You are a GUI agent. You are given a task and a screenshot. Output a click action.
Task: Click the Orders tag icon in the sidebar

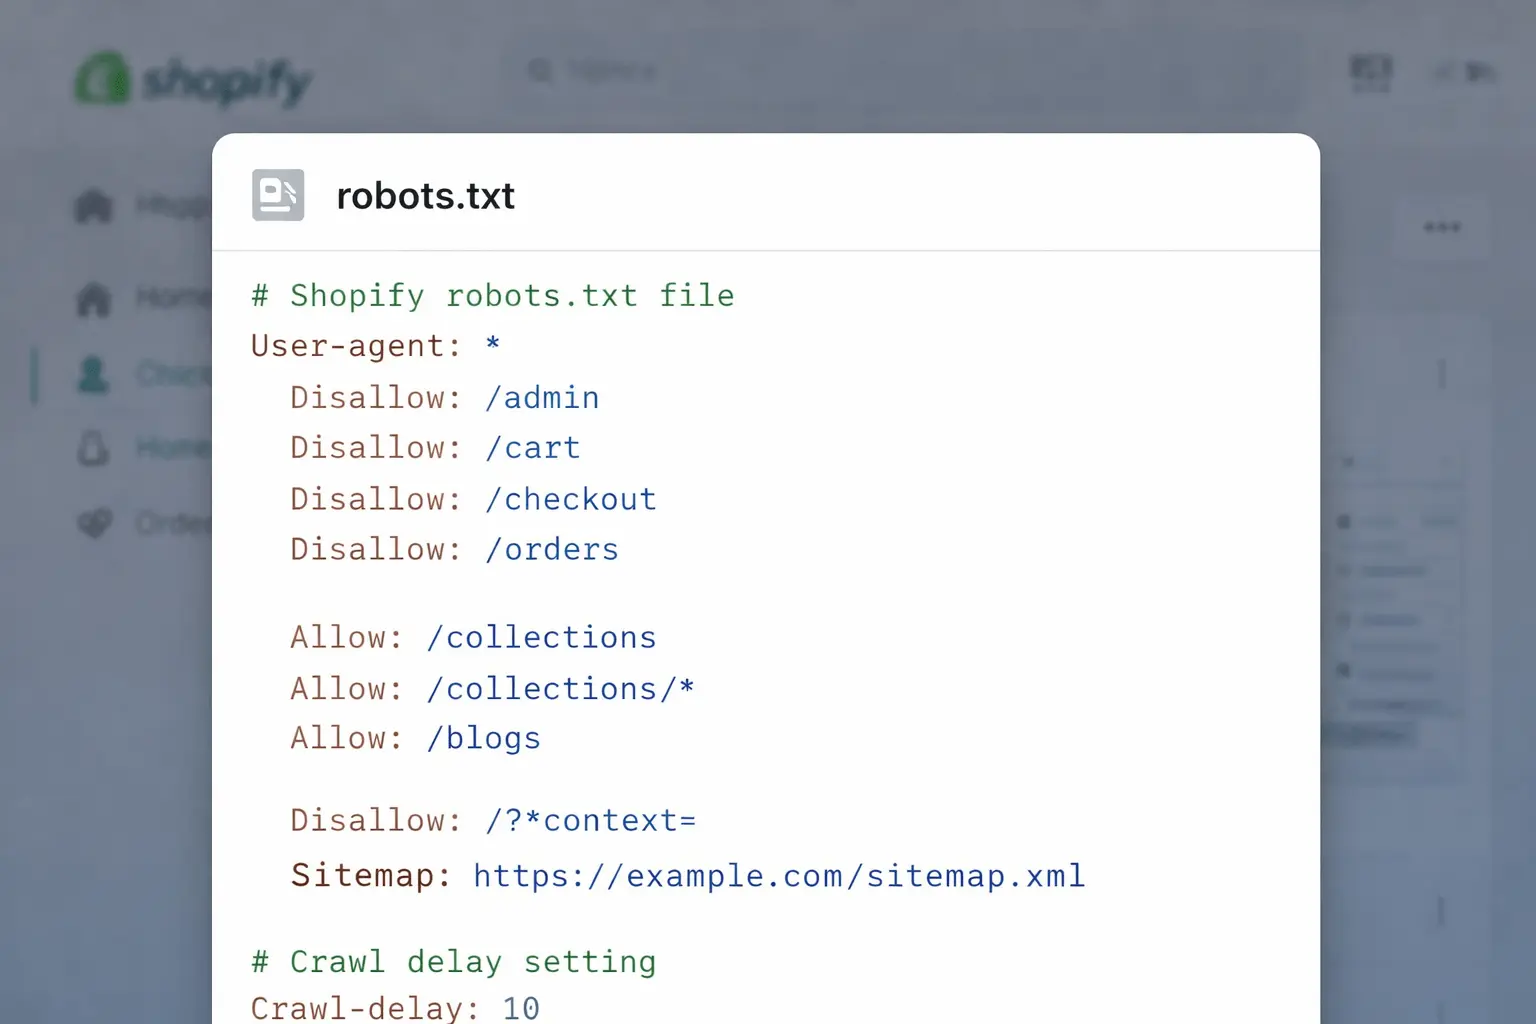[92, 523]
